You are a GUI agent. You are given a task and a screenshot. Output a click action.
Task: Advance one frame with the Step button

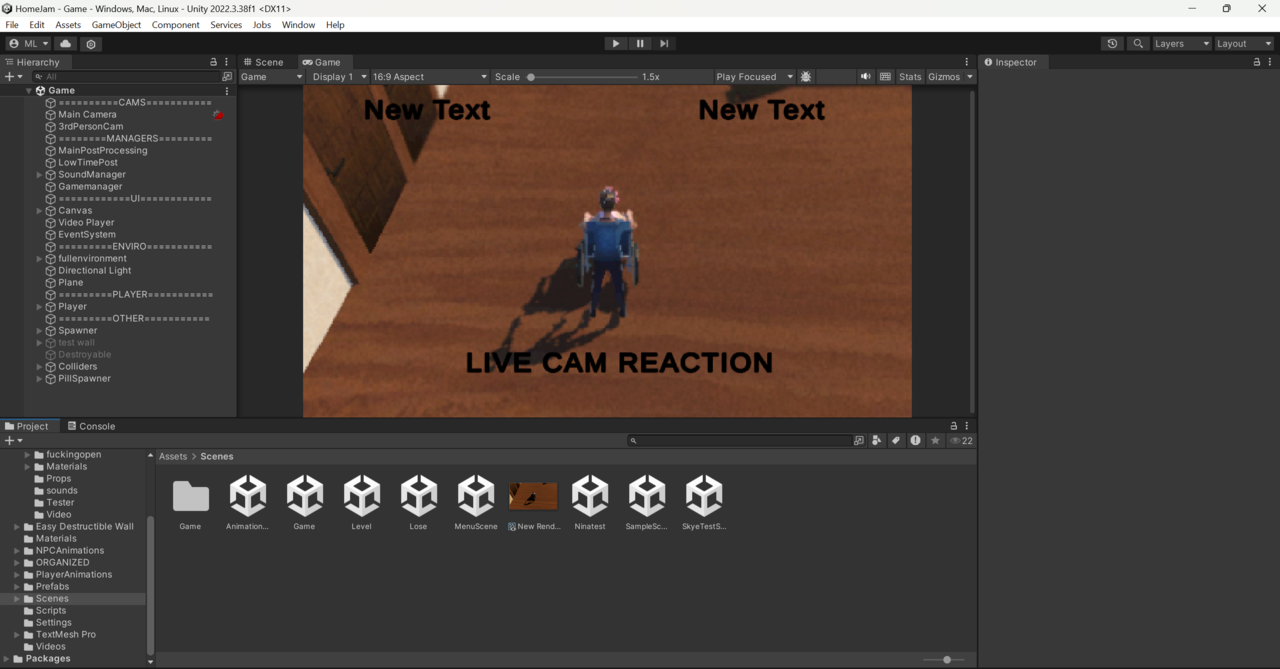(664, 44)
